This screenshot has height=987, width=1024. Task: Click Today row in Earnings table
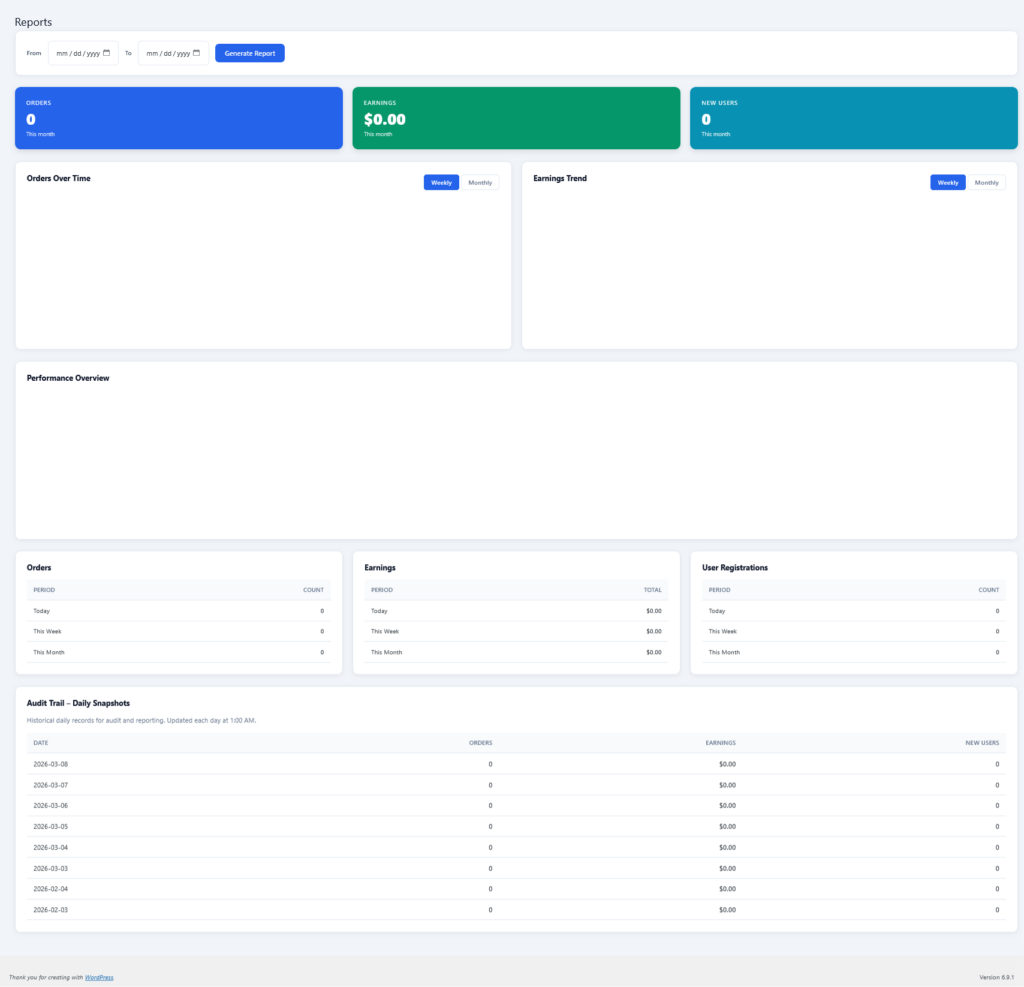tap(516, 611)
